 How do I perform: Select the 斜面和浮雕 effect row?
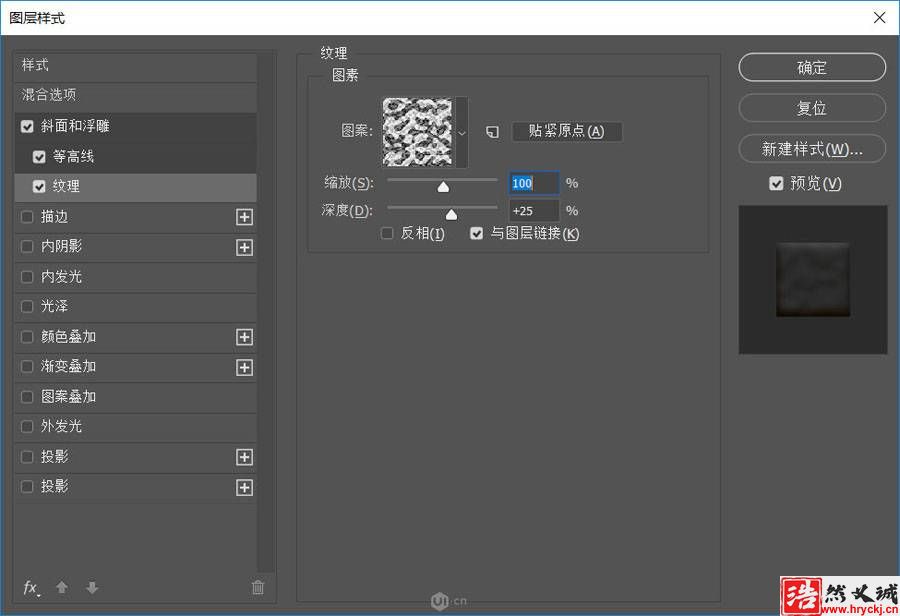point(135,126)
